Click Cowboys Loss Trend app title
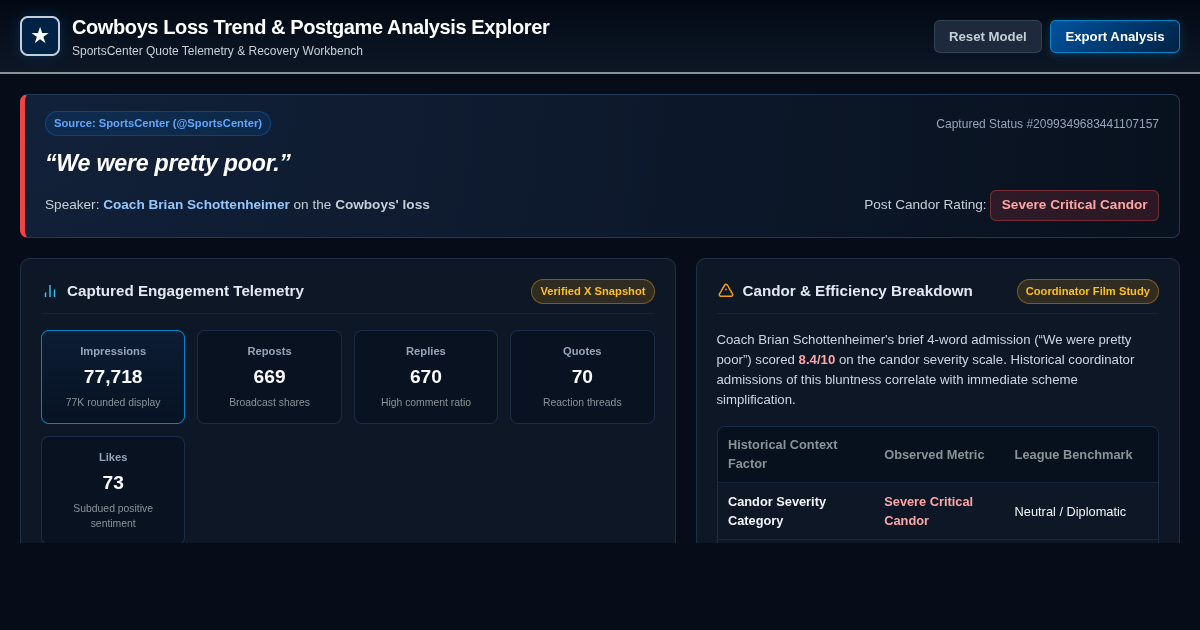 (311, 28)
